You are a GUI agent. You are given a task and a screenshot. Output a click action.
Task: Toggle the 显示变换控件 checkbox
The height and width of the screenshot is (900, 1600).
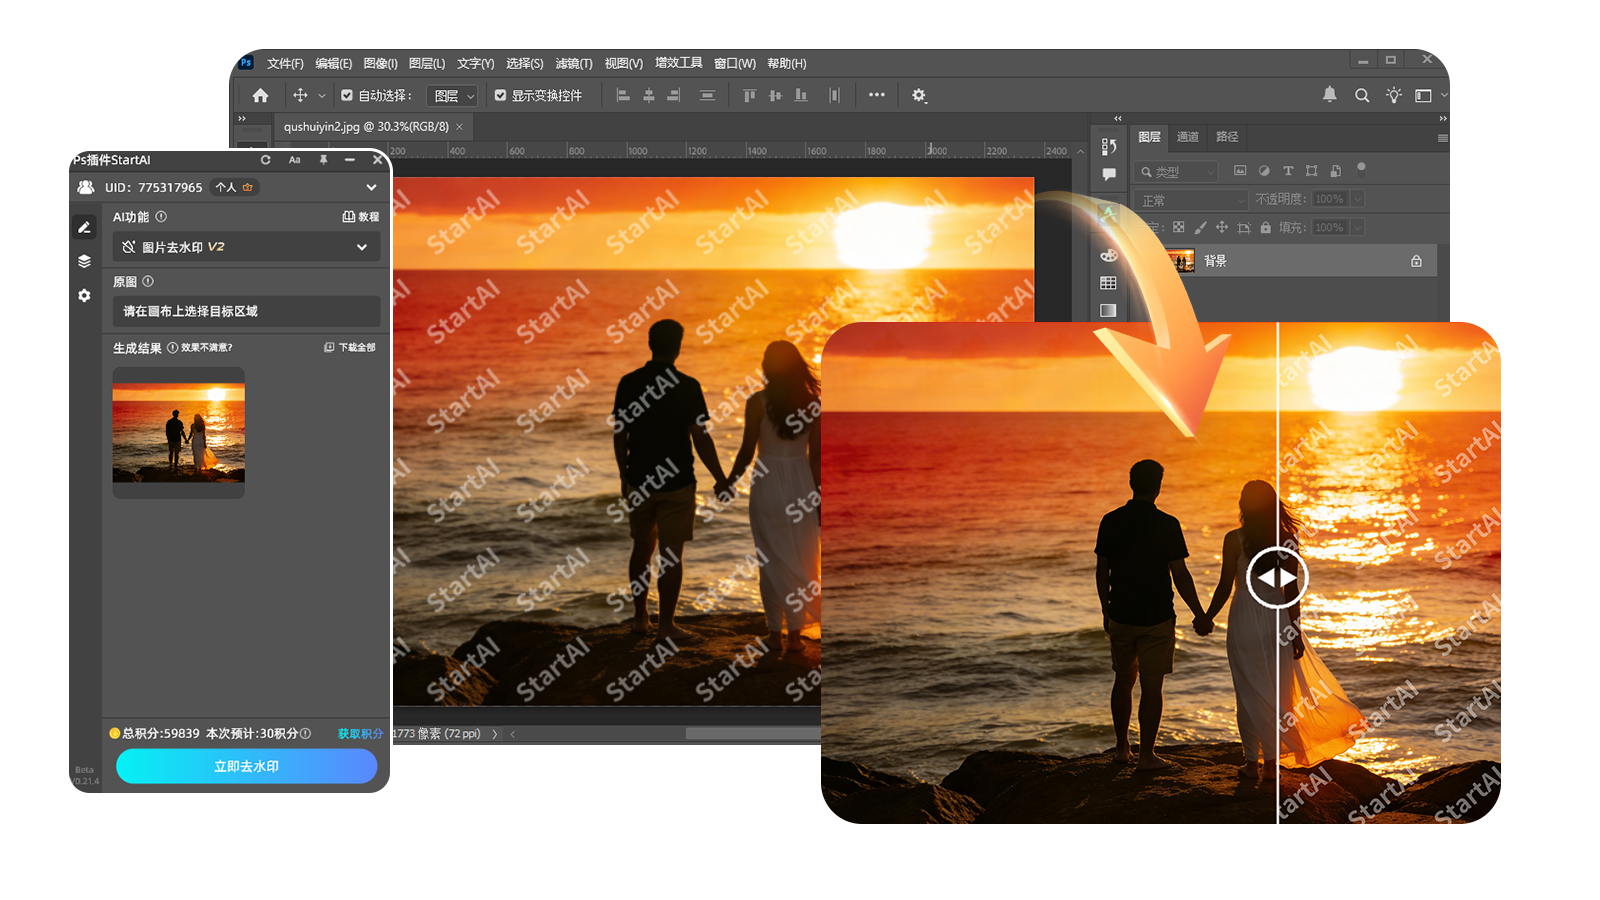coord(501,96)
